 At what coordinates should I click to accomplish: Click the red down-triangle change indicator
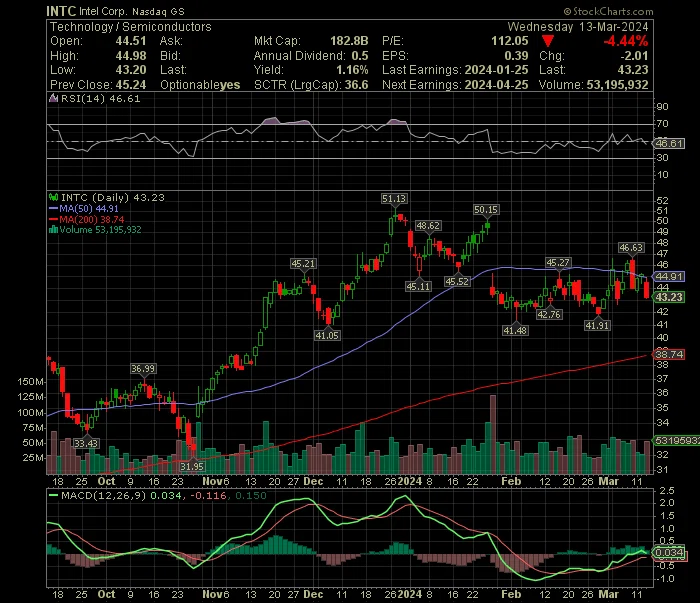coord(548,42)
